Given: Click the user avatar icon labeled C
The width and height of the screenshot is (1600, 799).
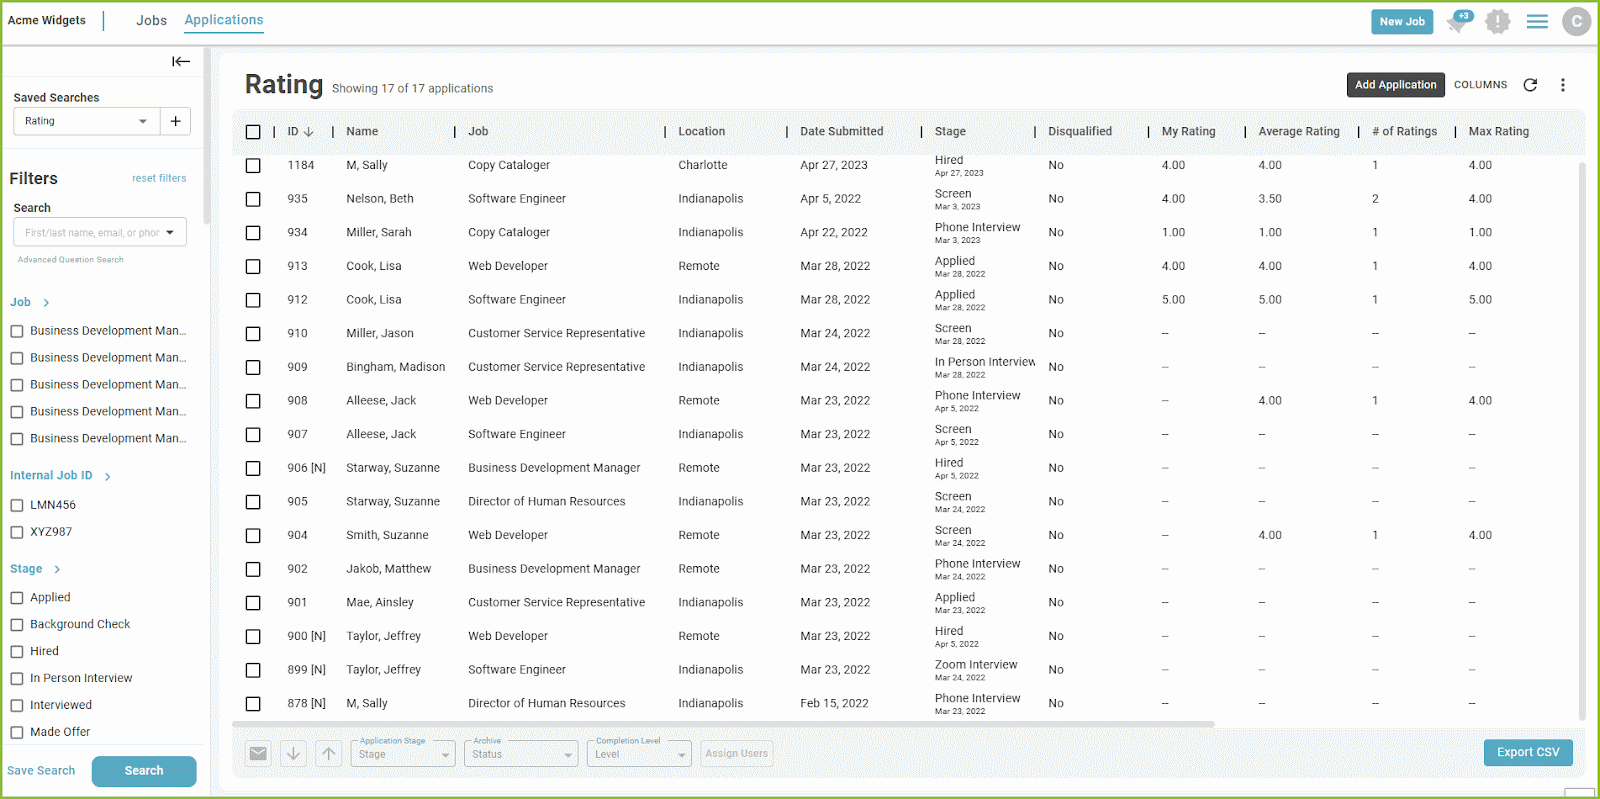Looking at the screenshot, I should pos(1577,21).
